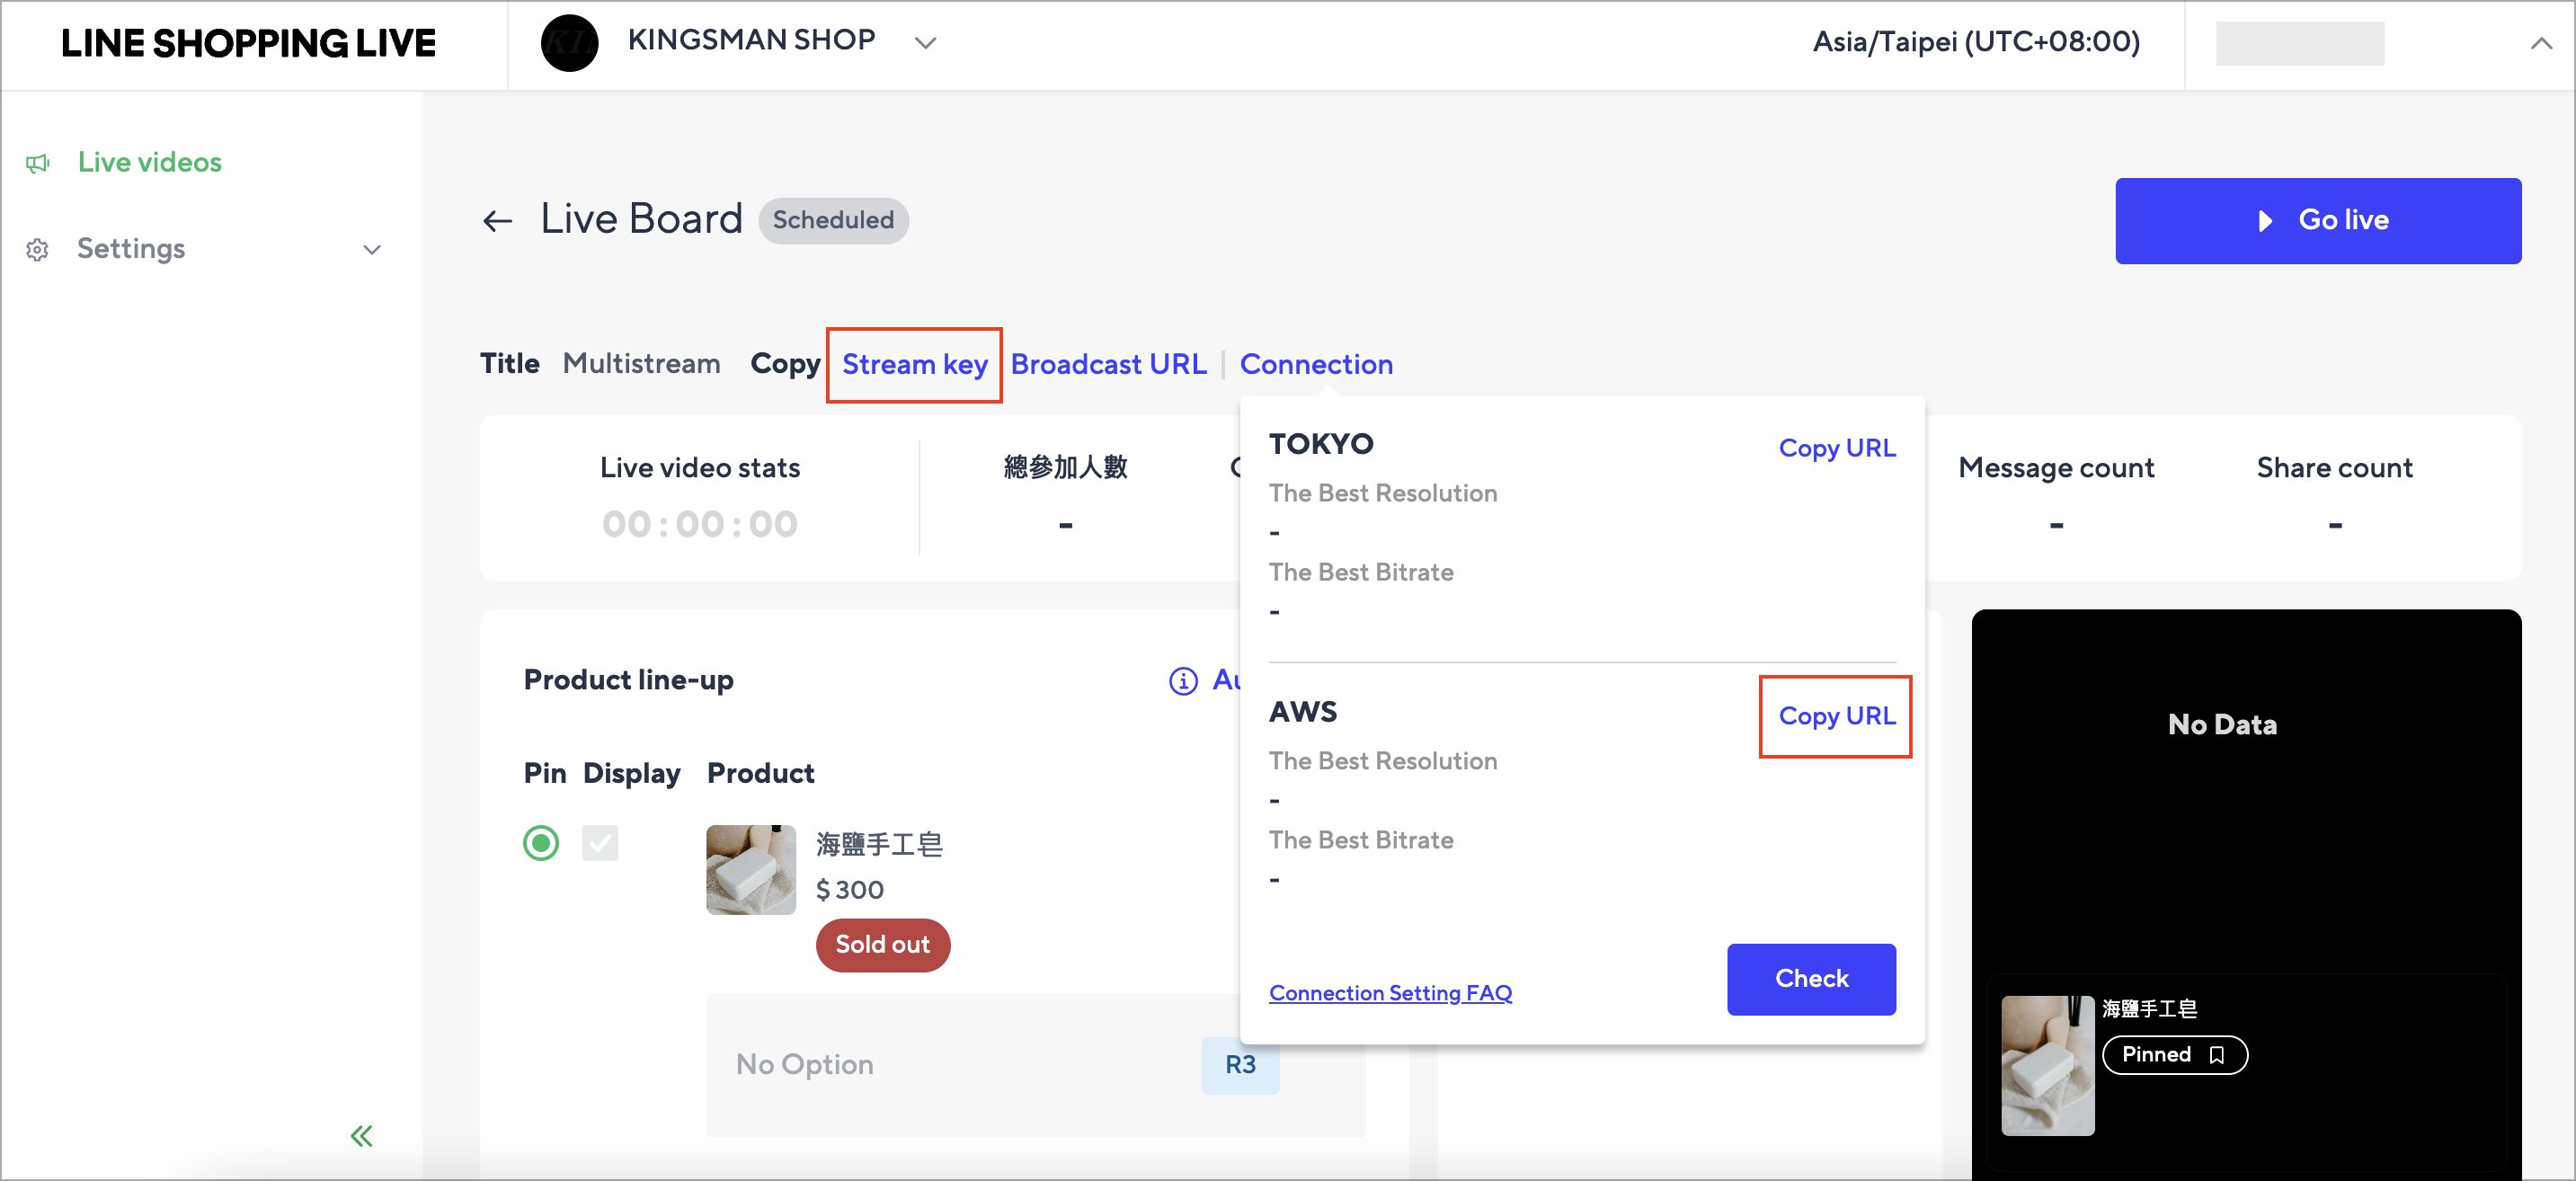
Task: Click the 總參加人數 stat label
Action: tap(1065, 467)
